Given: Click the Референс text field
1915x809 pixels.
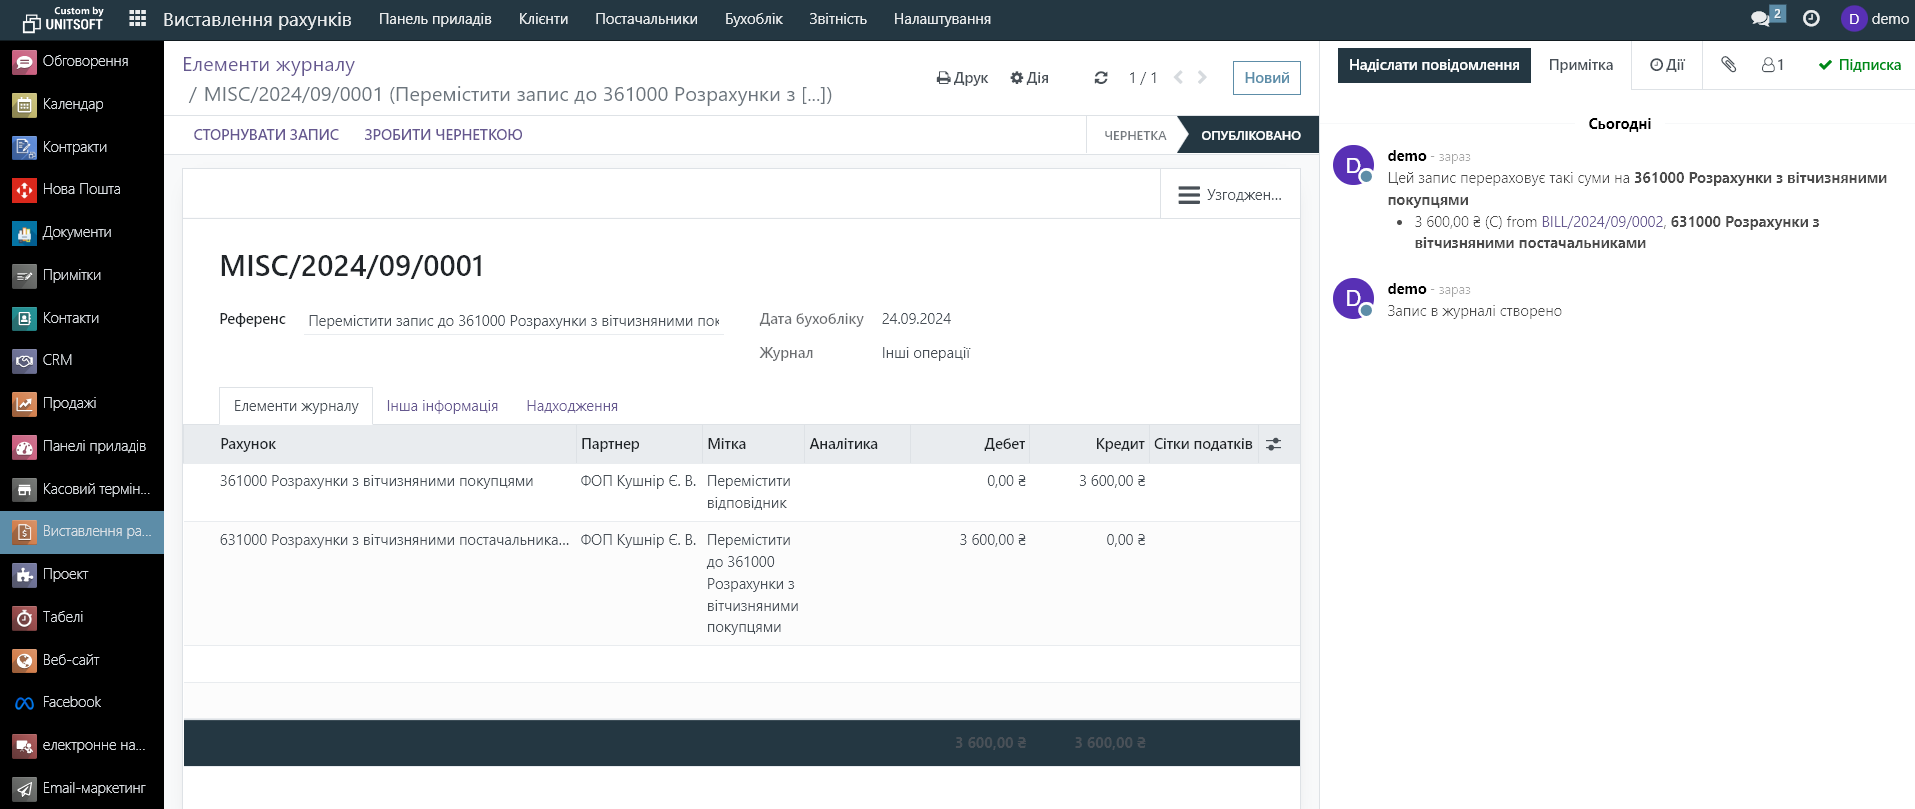Looking at the screenshot, I should point(514,321).
